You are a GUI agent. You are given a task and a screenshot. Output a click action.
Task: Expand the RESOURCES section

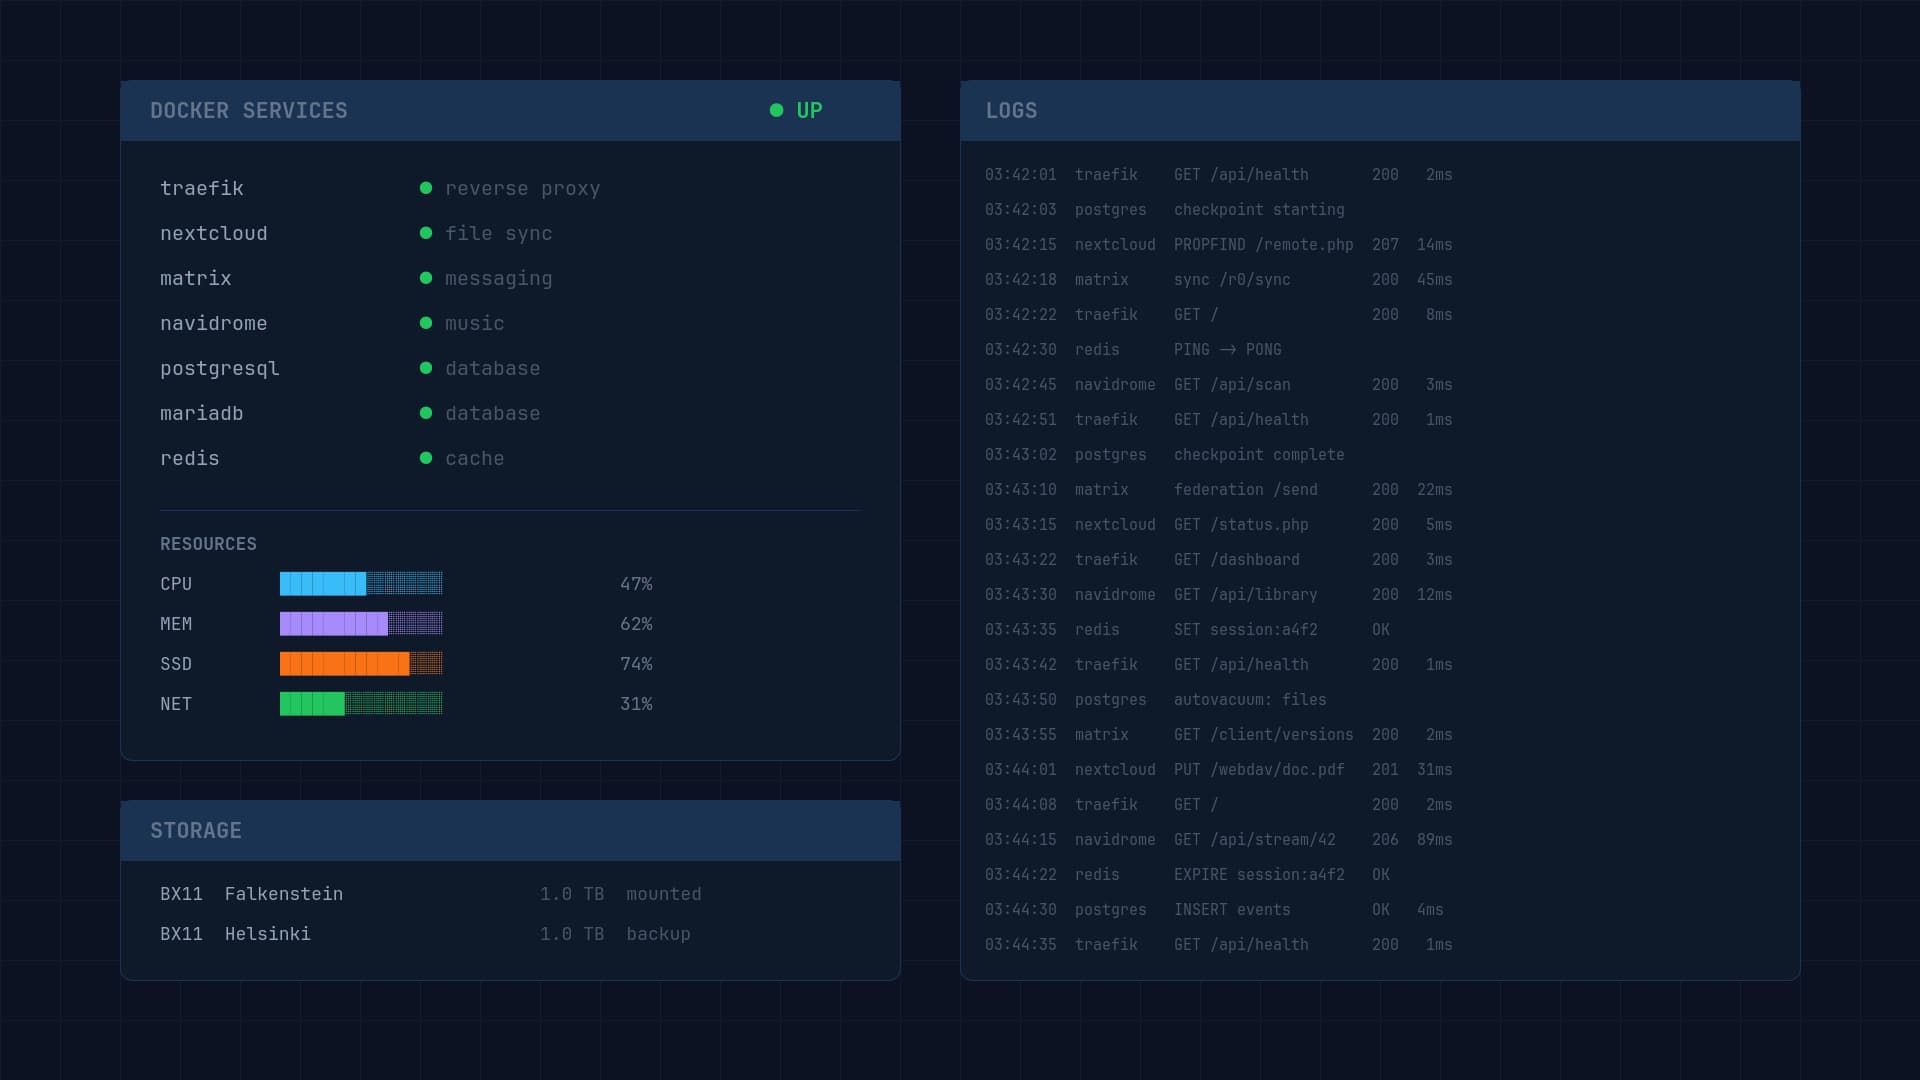(x=208, y=543)
